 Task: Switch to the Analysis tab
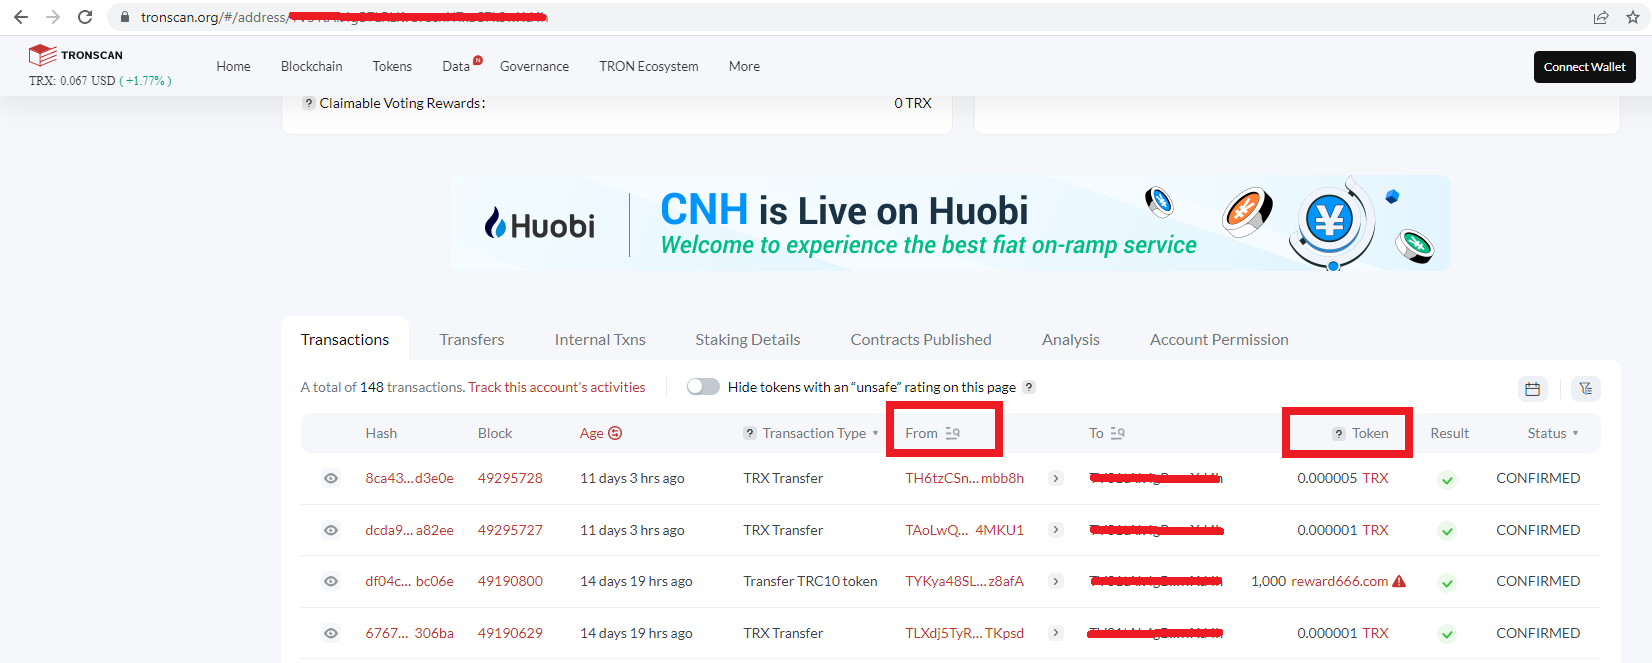click(x=1071, y=340)
